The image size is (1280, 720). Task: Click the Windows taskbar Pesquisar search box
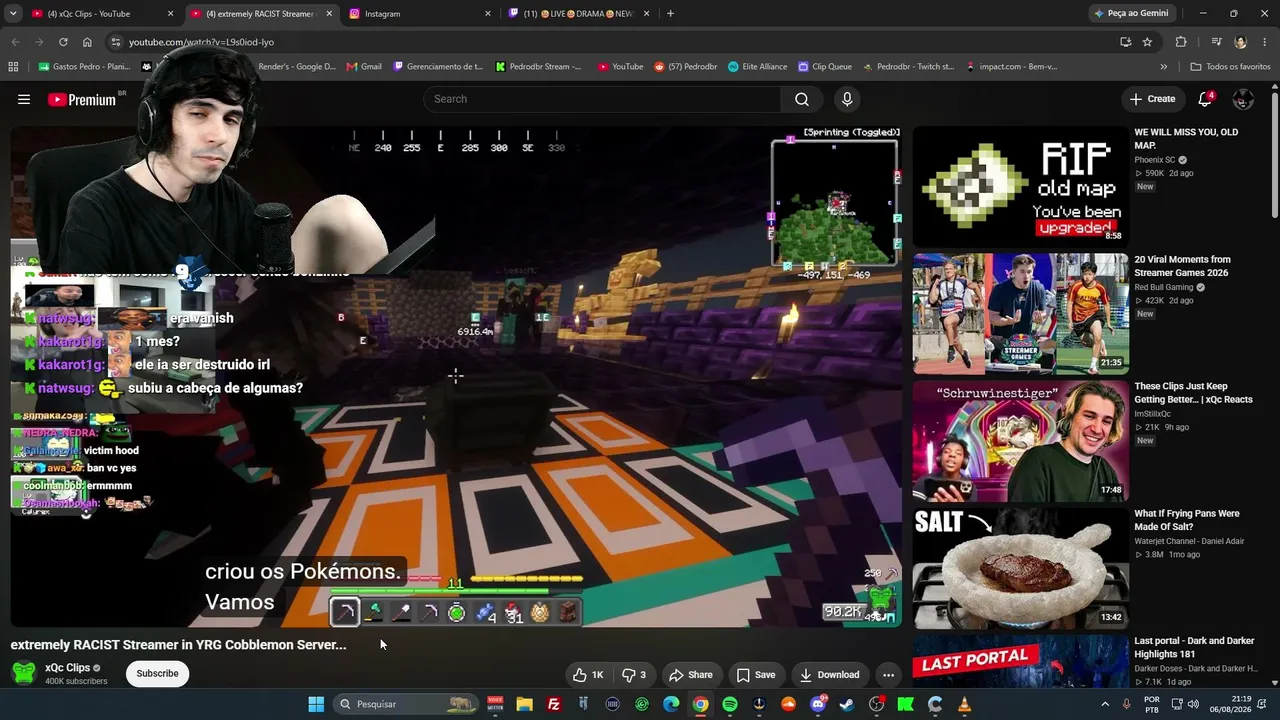coord(404,704)
